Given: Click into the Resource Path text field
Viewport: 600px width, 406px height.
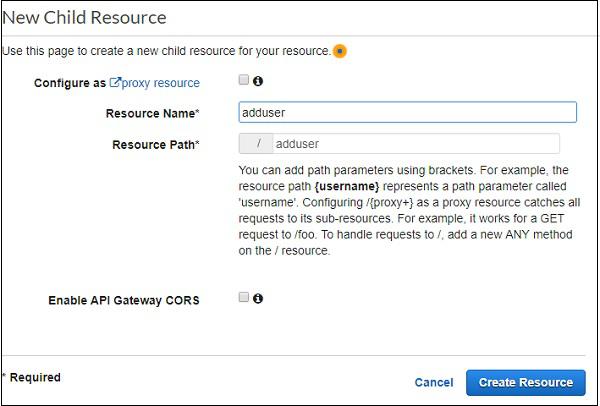Looking at the screenshot, I should coord(414,144).
